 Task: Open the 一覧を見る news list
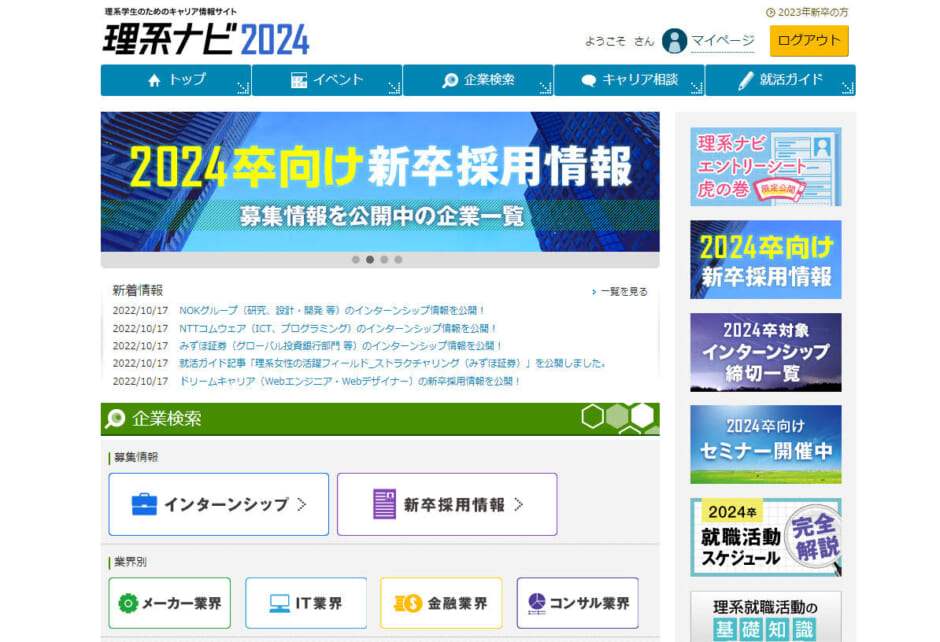pos(622,290)
